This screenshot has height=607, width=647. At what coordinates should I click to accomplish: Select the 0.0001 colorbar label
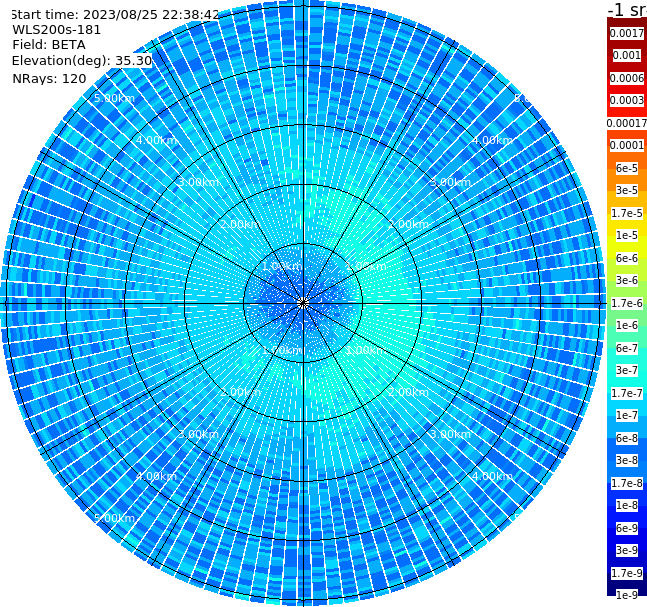click(x=627, y=145)
